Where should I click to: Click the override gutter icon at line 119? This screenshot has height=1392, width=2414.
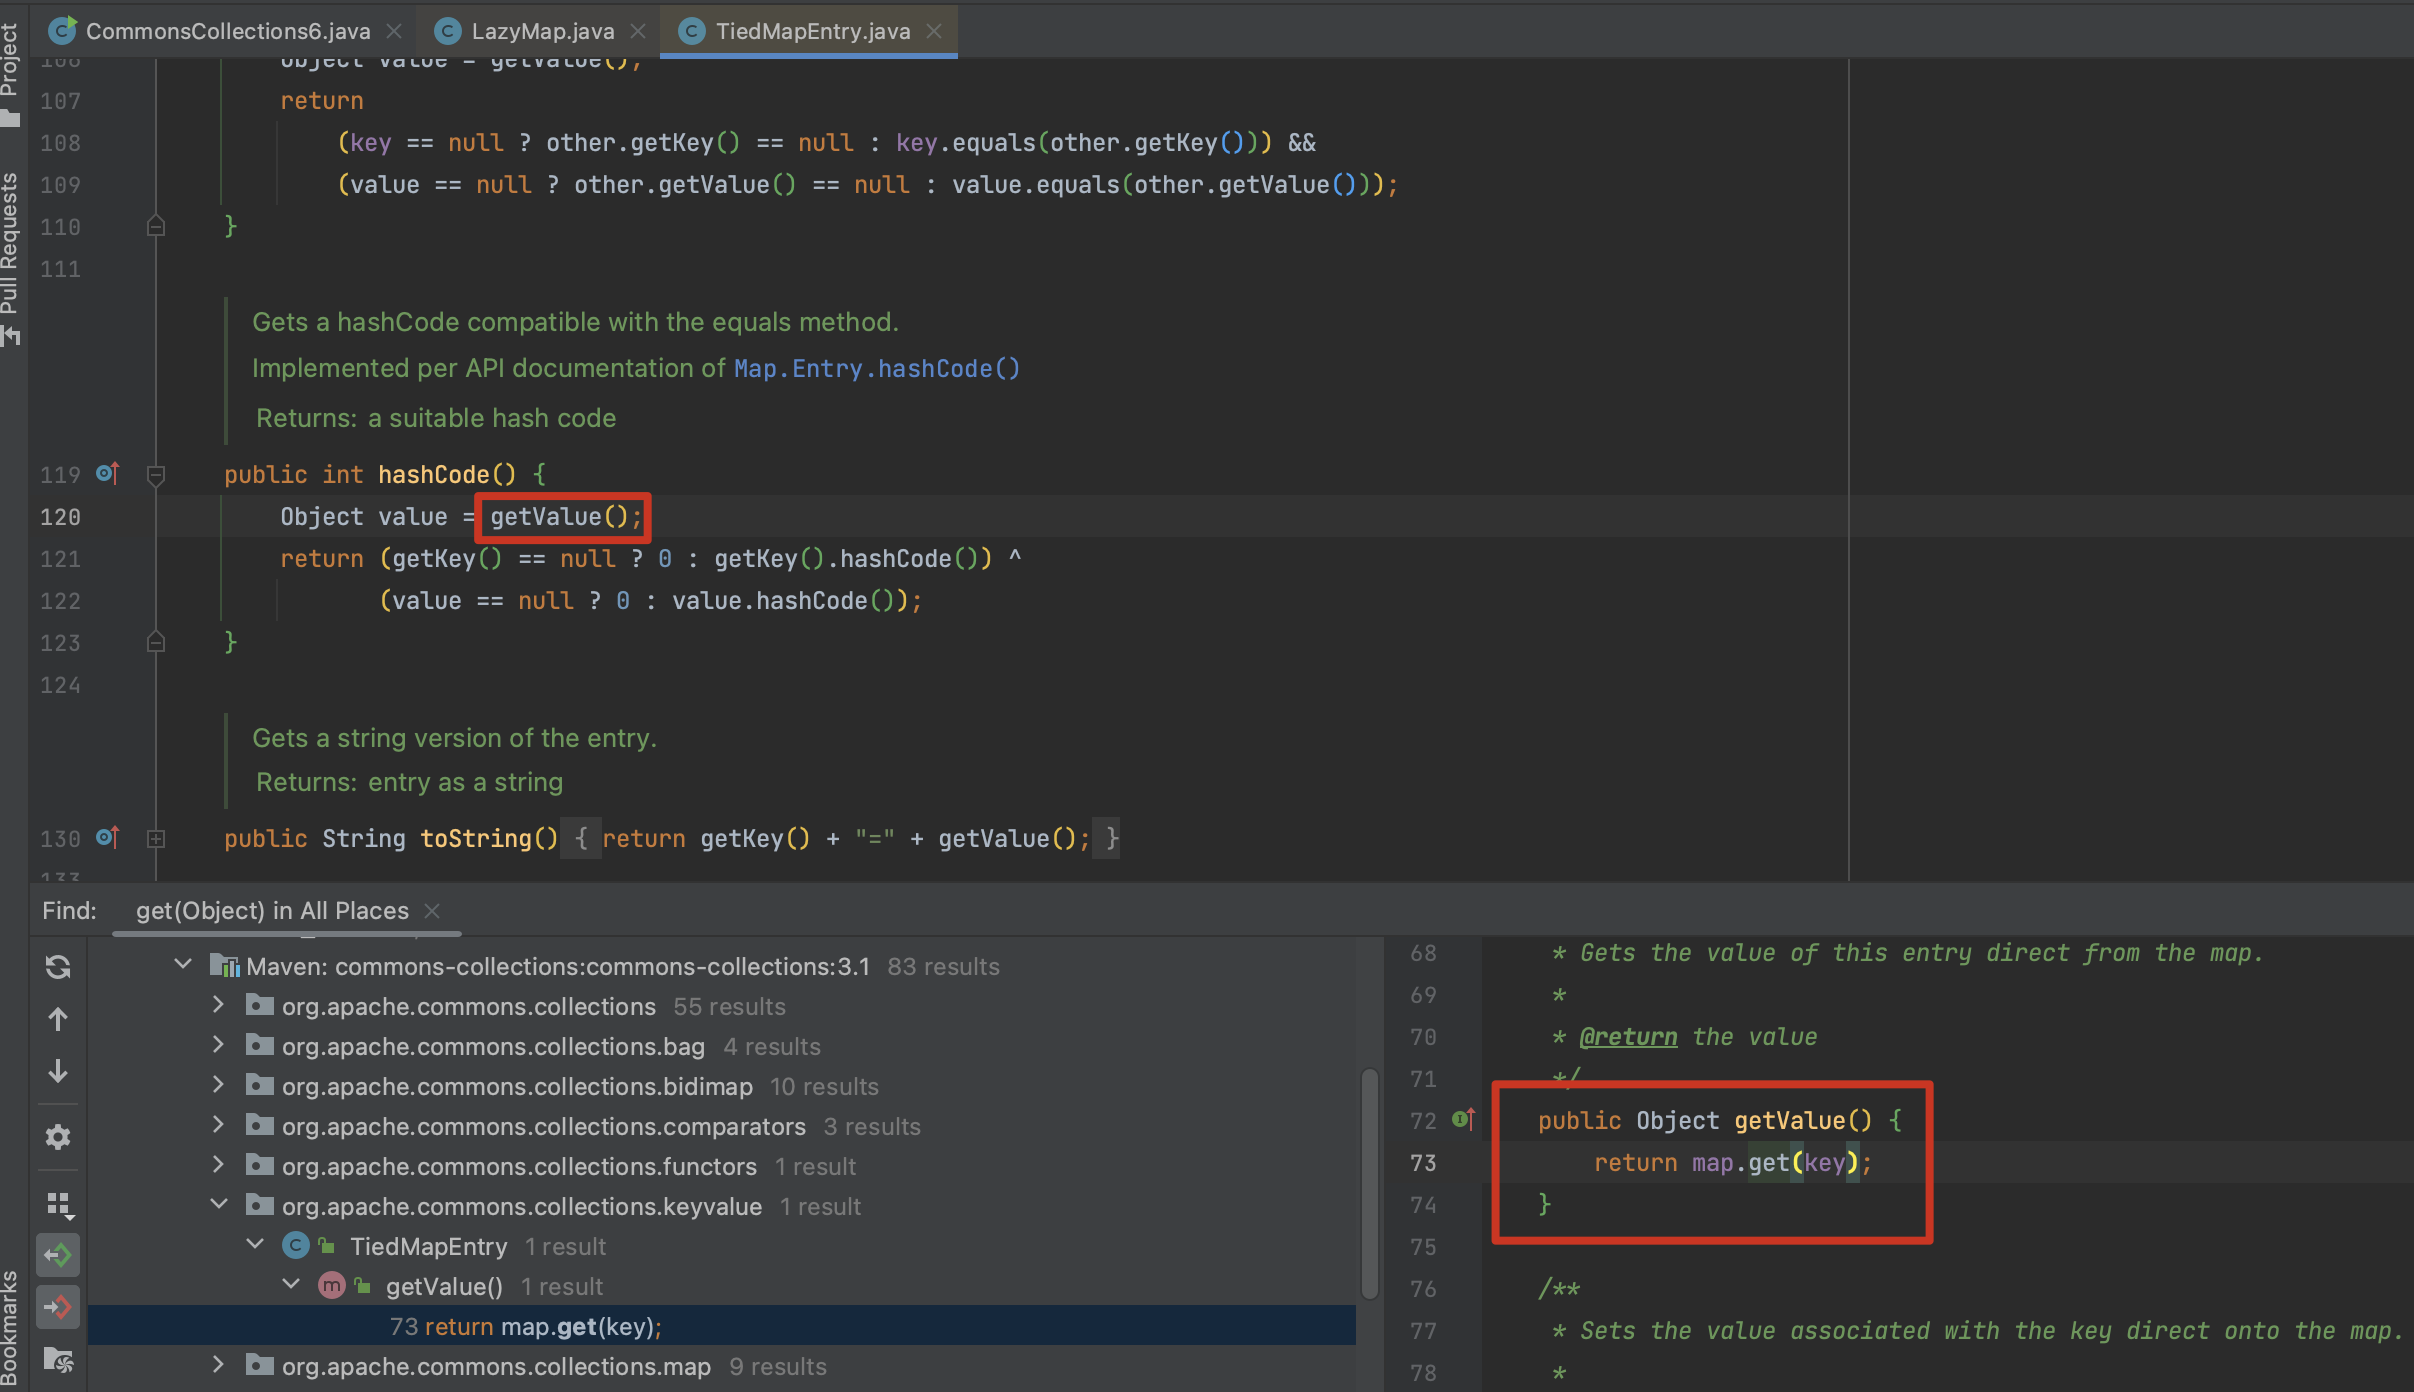click(x=108, y=473)
